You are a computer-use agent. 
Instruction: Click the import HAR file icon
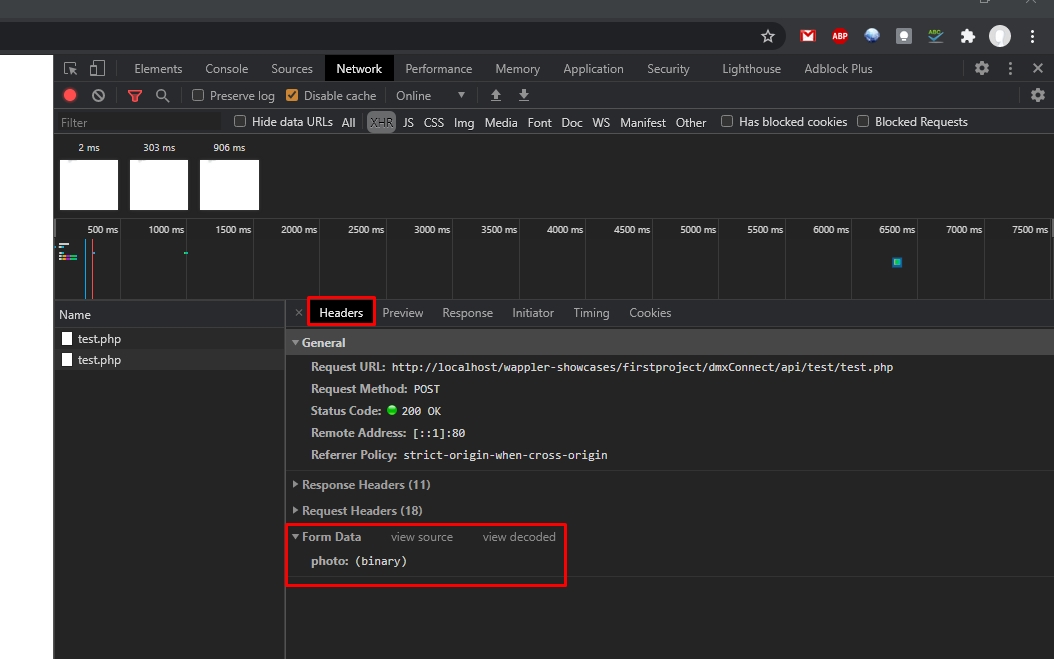tap(495, 96)
